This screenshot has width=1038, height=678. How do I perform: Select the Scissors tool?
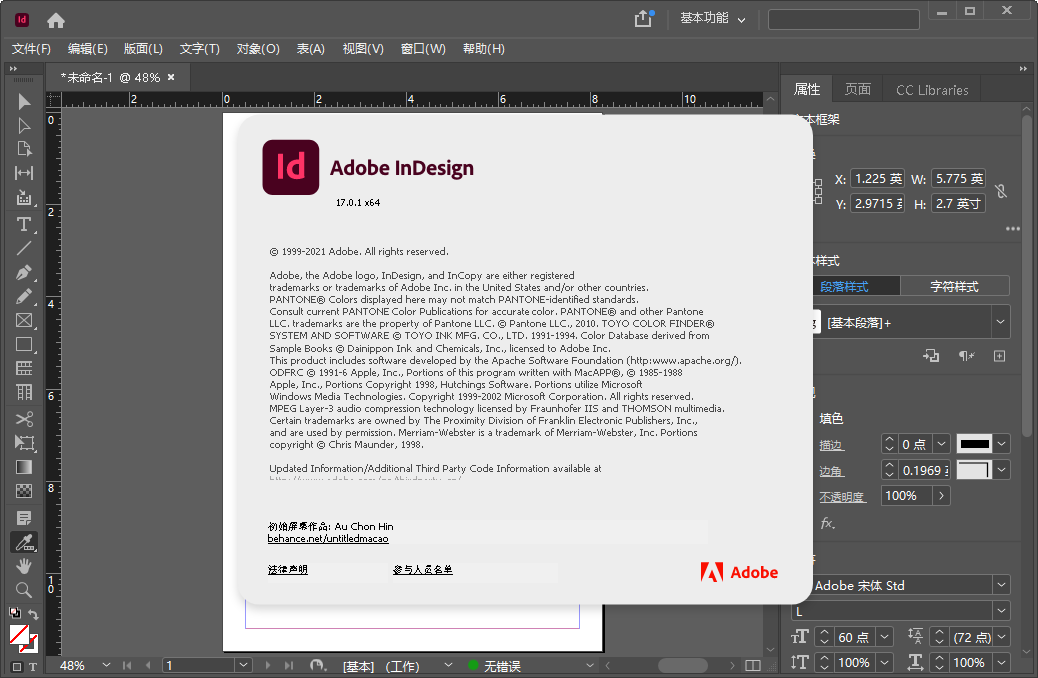[22, 417]
